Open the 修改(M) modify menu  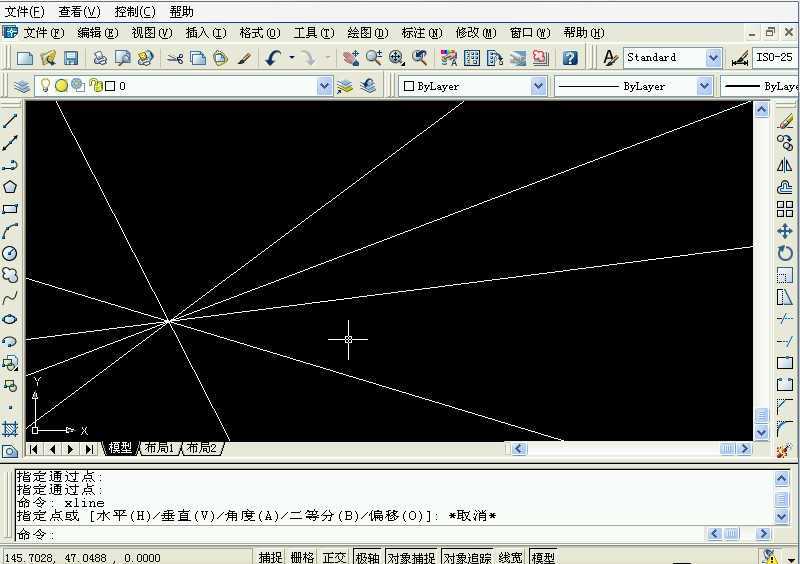pyautogui.click(x=476, y=33)
